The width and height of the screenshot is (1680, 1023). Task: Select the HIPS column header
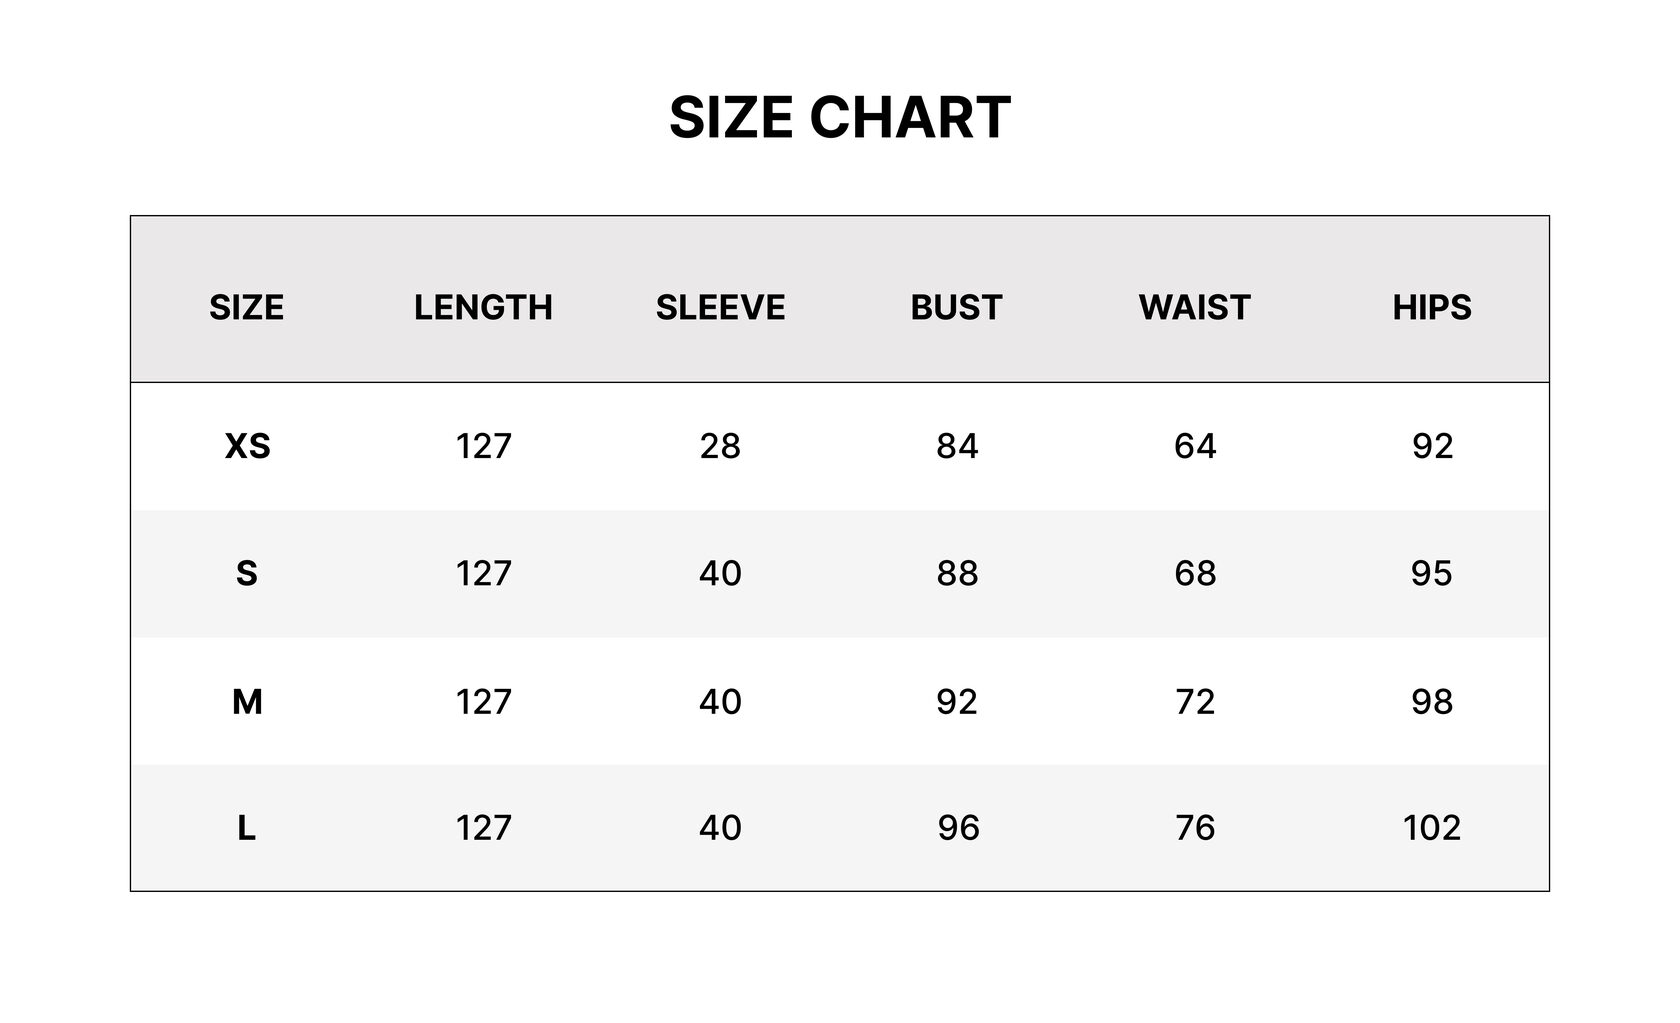pos(1432,307)
